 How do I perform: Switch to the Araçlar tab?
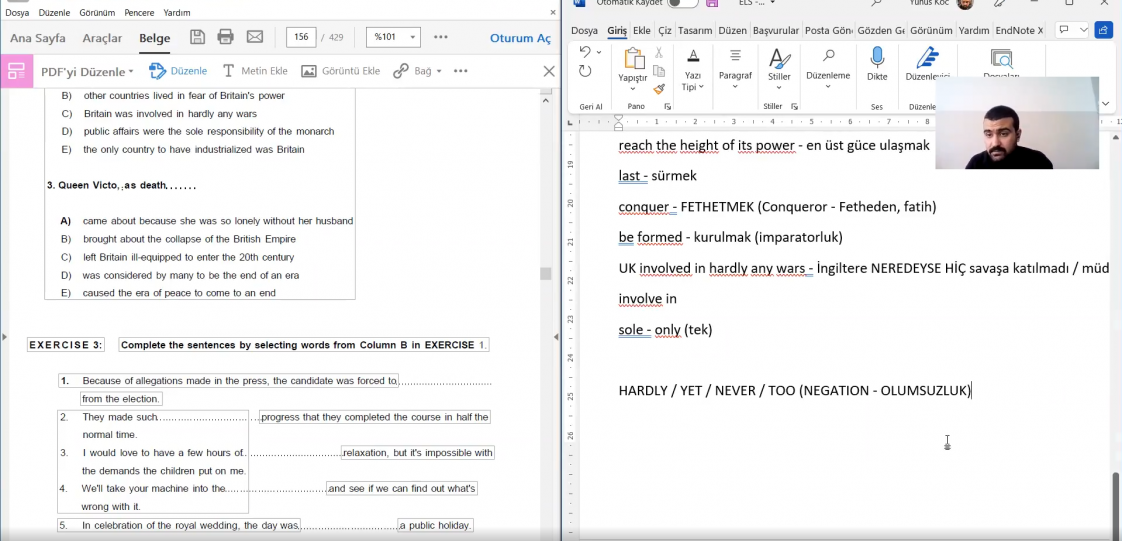[x=102, y=38]
